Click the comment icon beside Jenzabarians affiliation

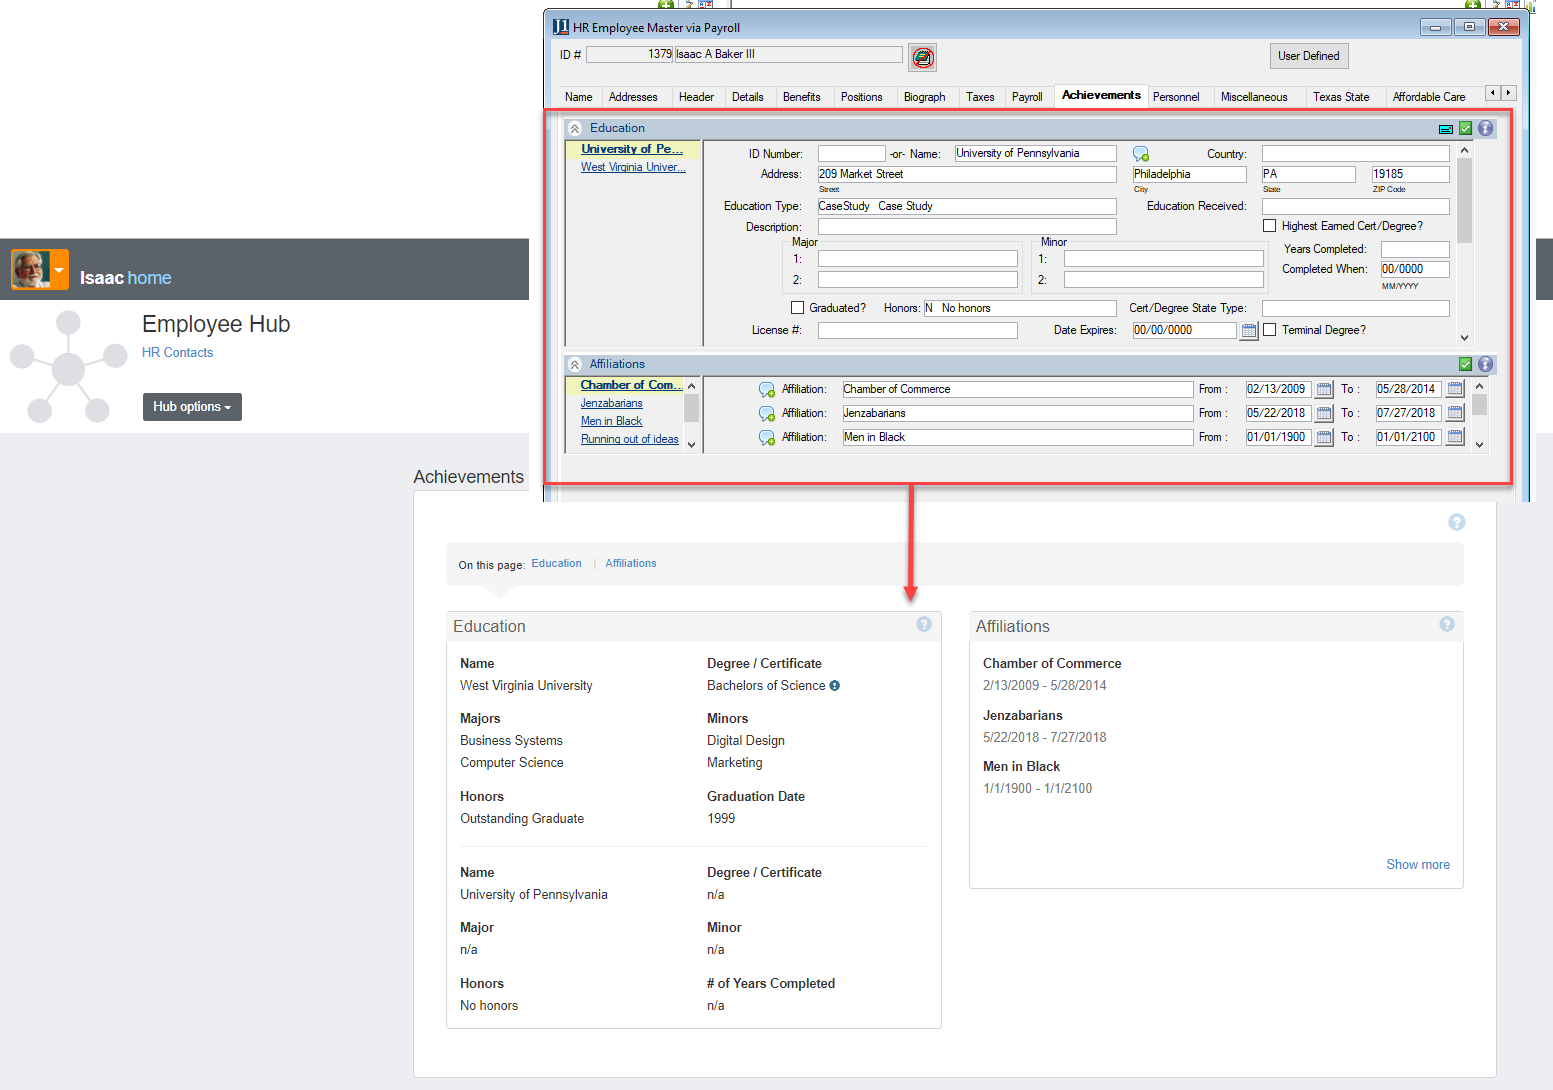coord(767,414)
